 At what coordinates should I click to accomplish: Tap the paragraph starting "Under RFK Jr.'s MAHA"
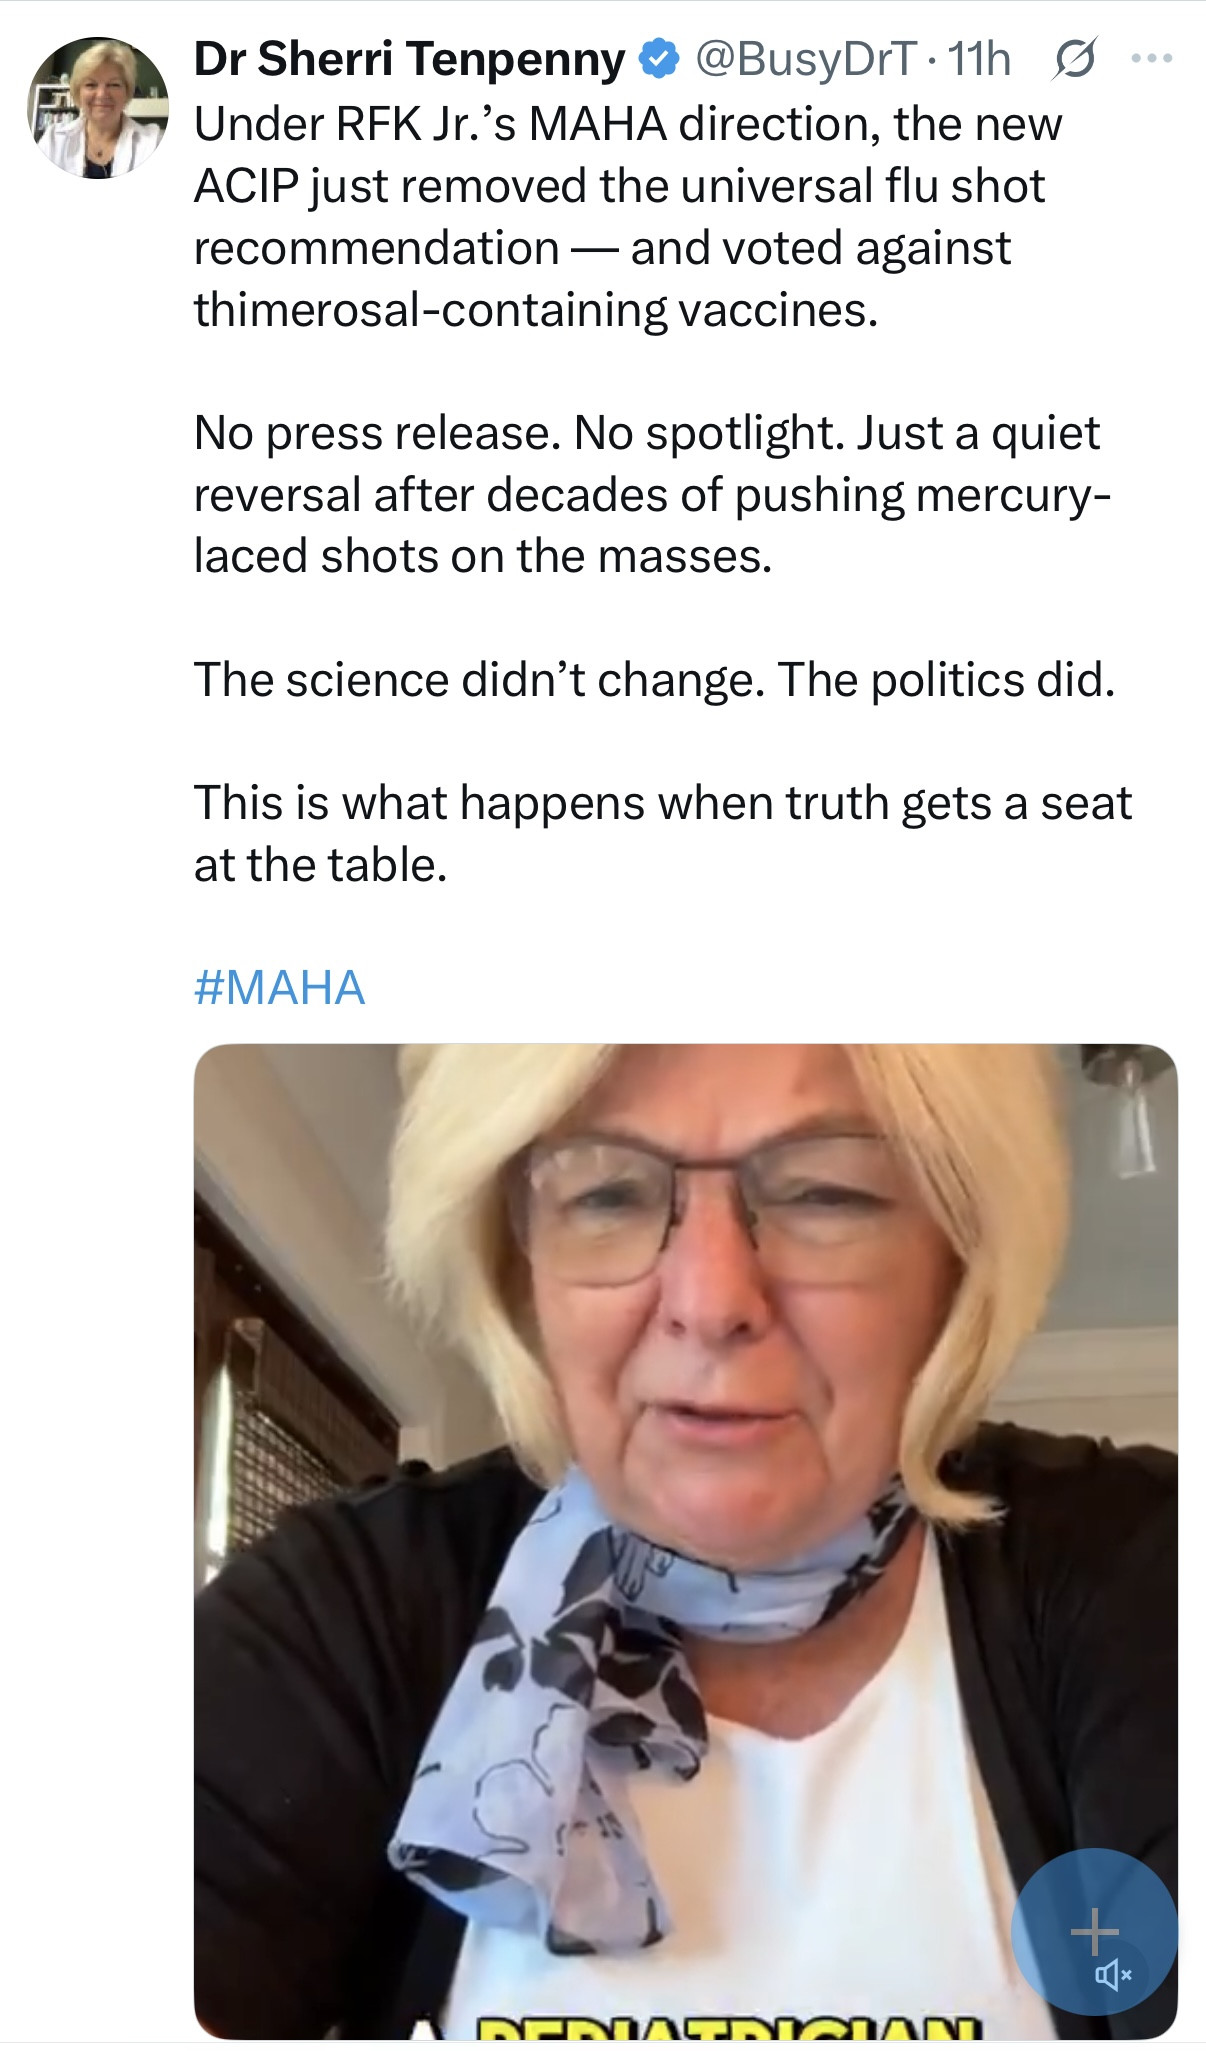point(627,125)
